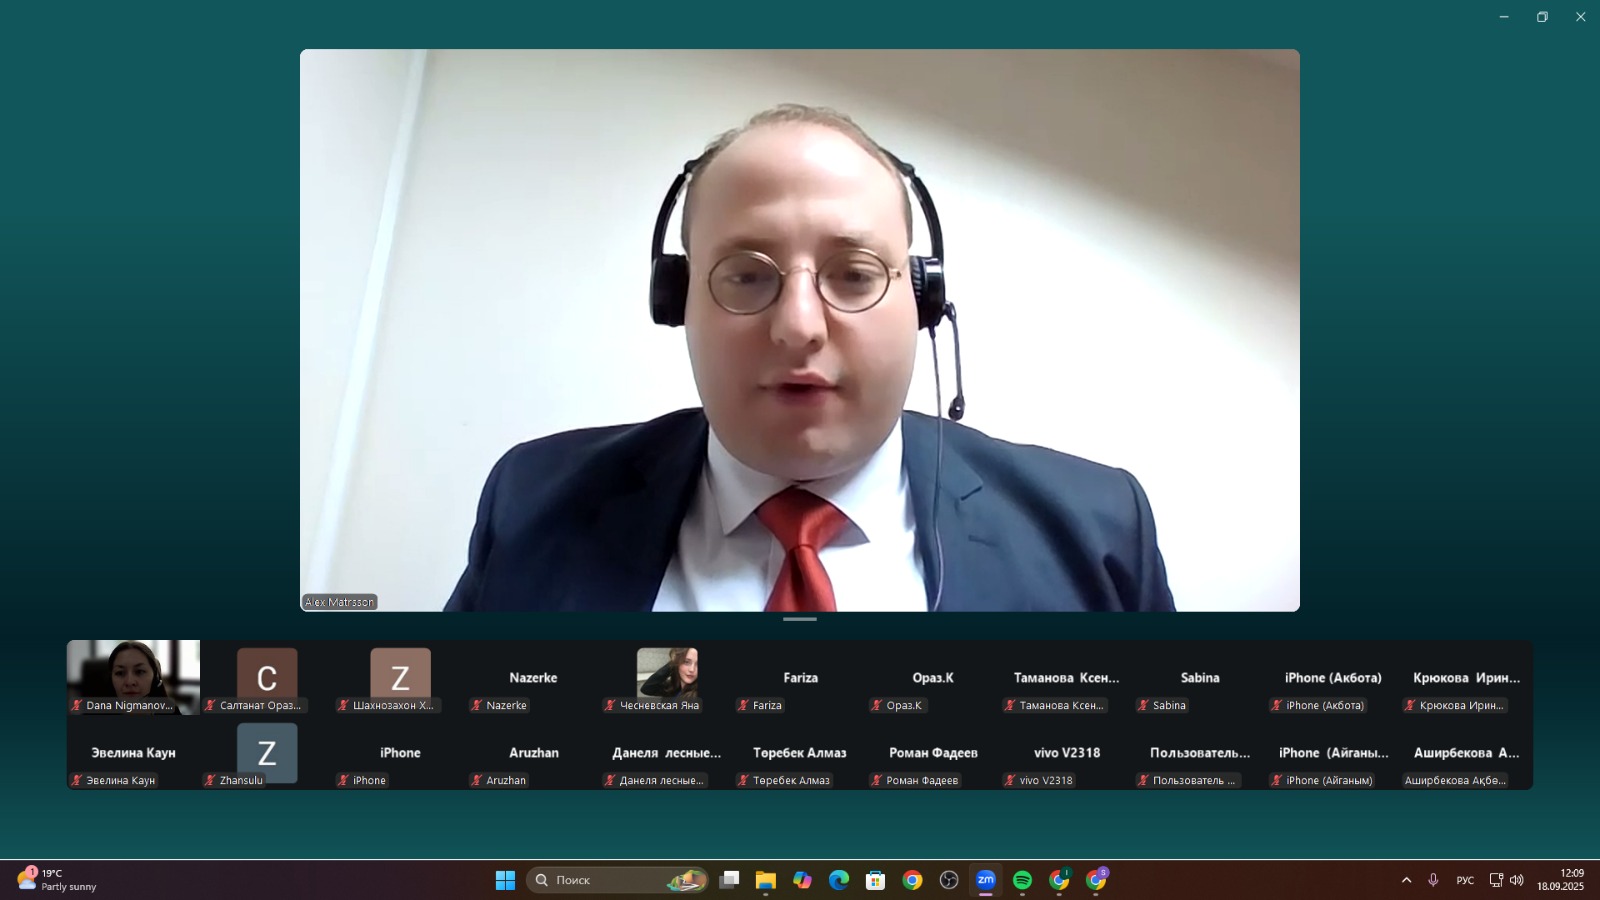Open volume control in system tray
The width and height of the screenshot is (1600, 900).
tap(1516, 880)
